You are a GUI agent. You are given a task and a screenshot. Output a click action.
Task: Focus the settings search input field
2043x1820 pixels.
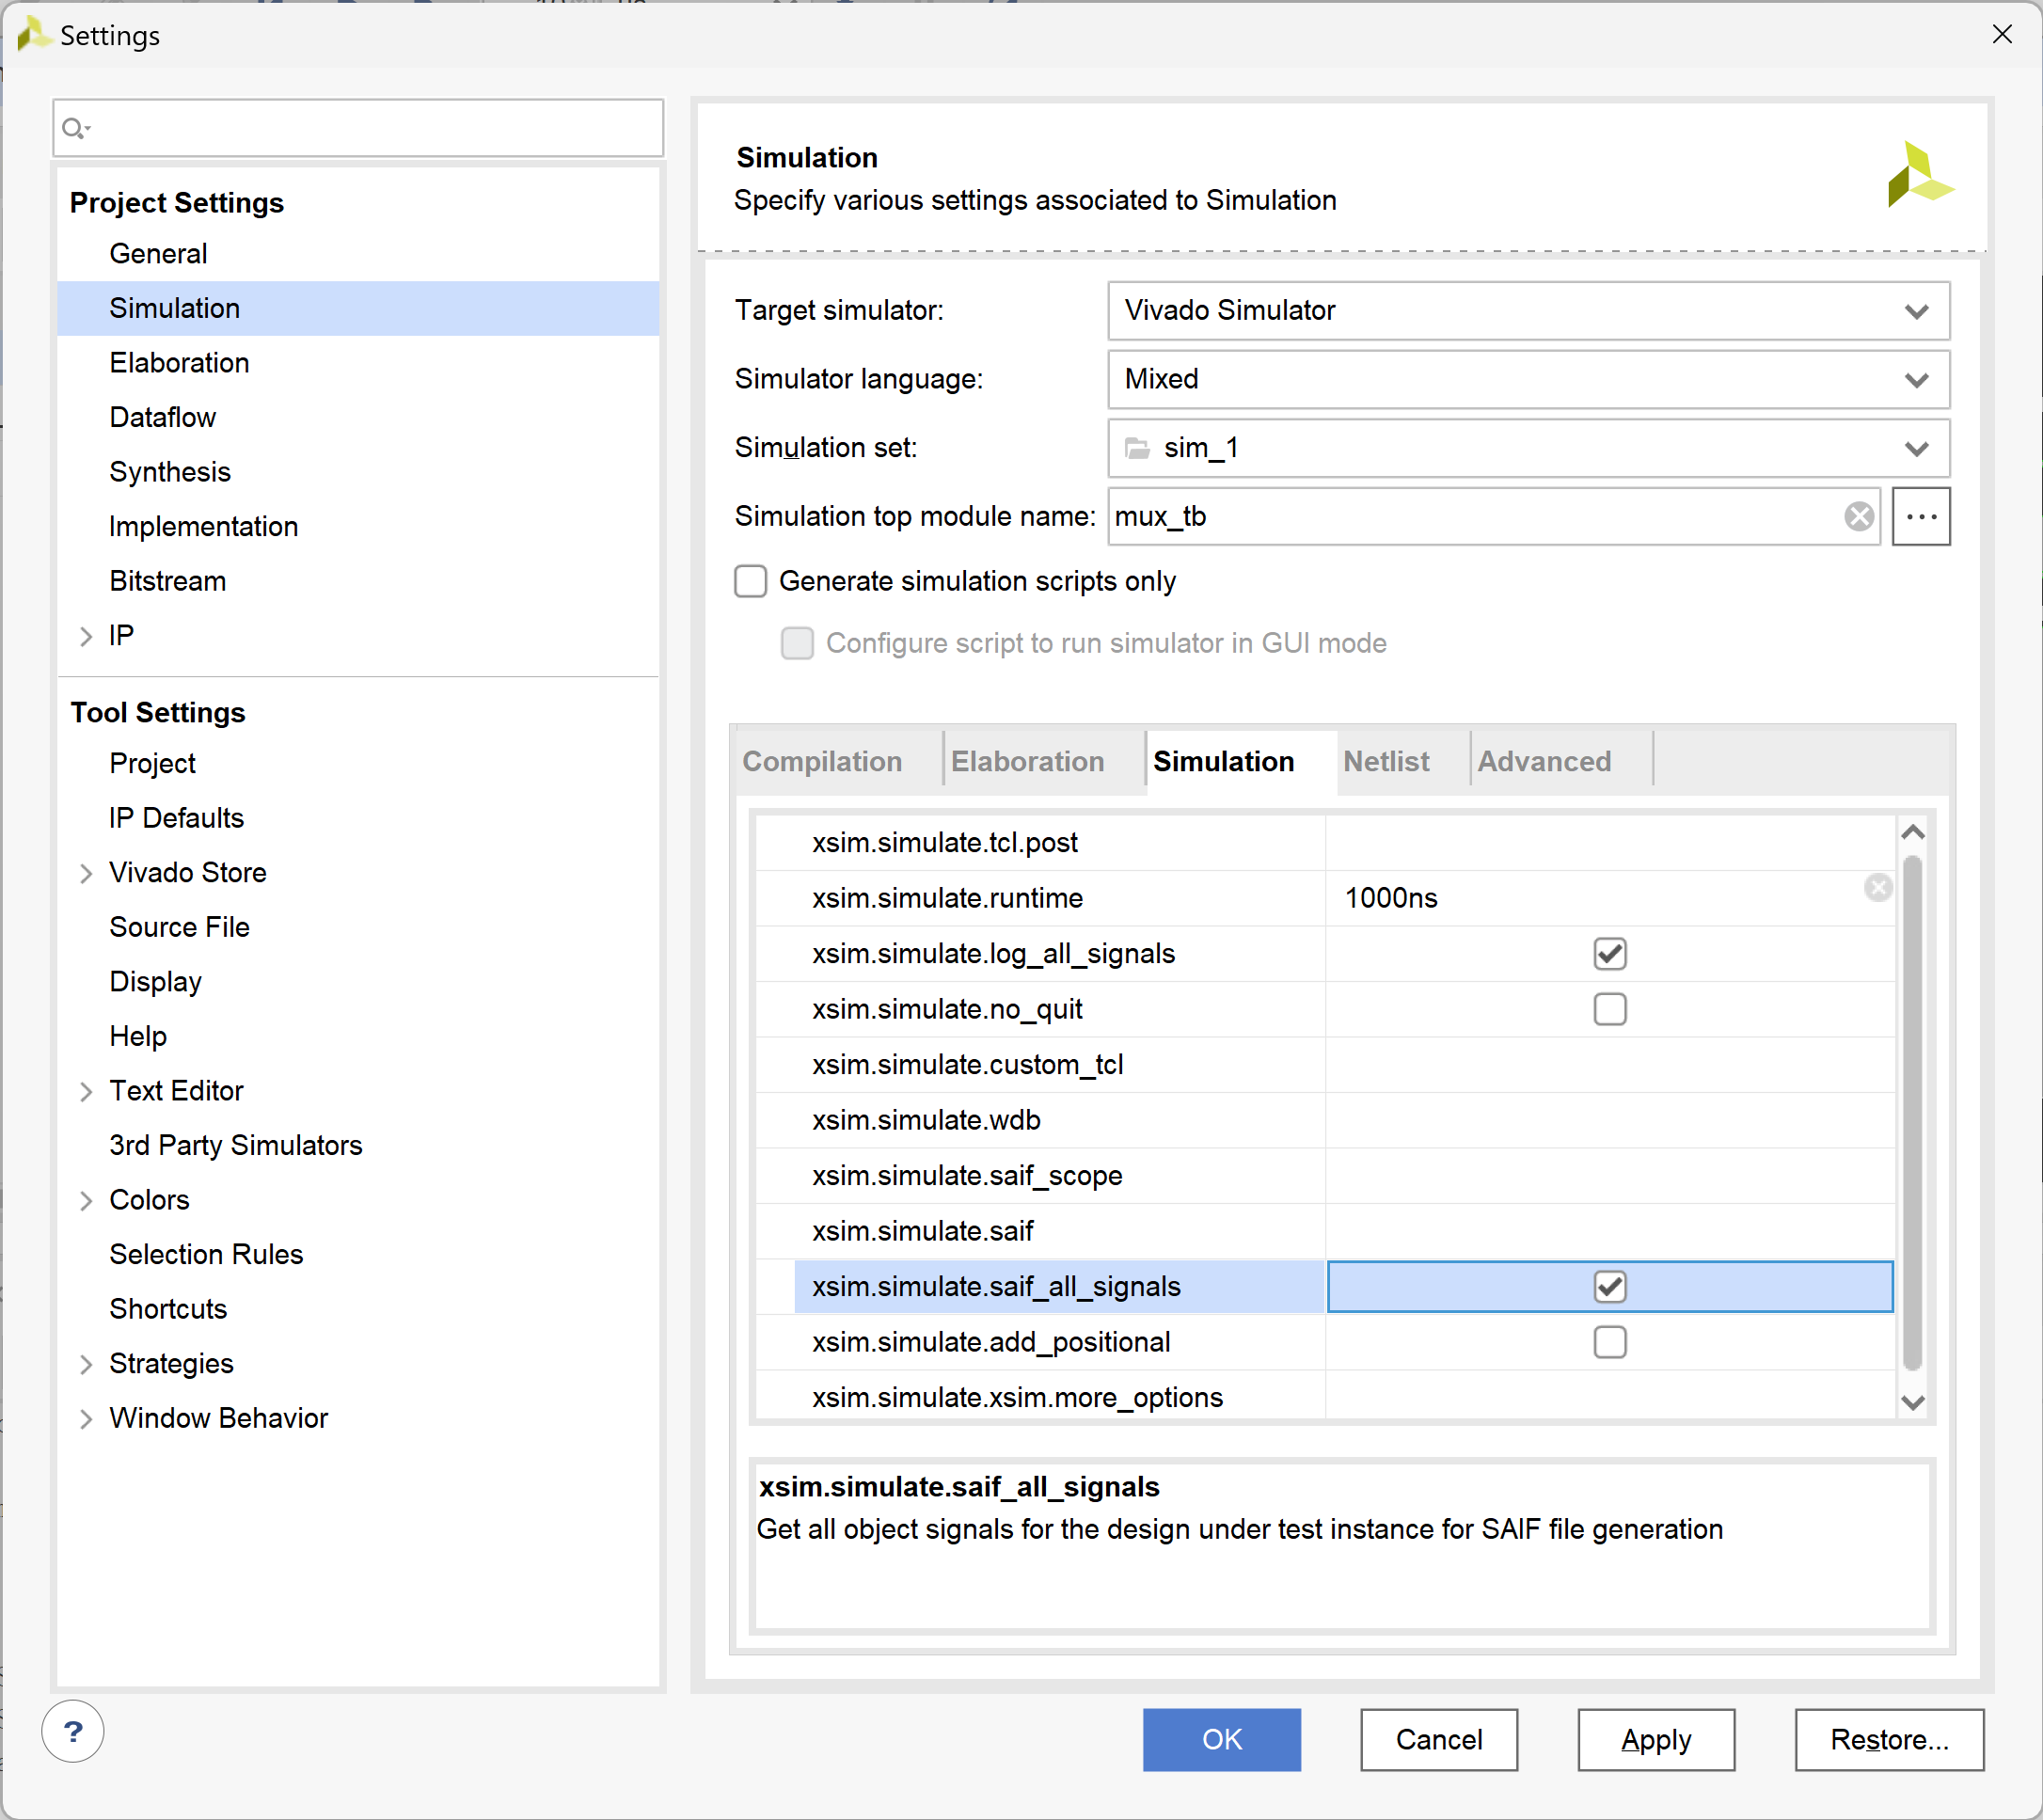point(358,128)
